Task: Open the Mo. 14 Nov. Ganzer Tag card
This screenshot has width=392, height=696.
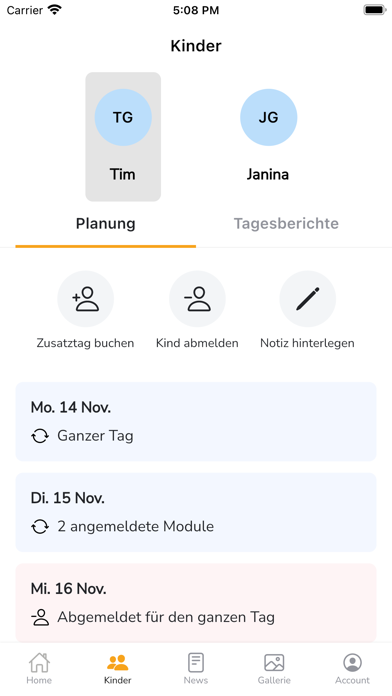Action: [x=196, y=422]
